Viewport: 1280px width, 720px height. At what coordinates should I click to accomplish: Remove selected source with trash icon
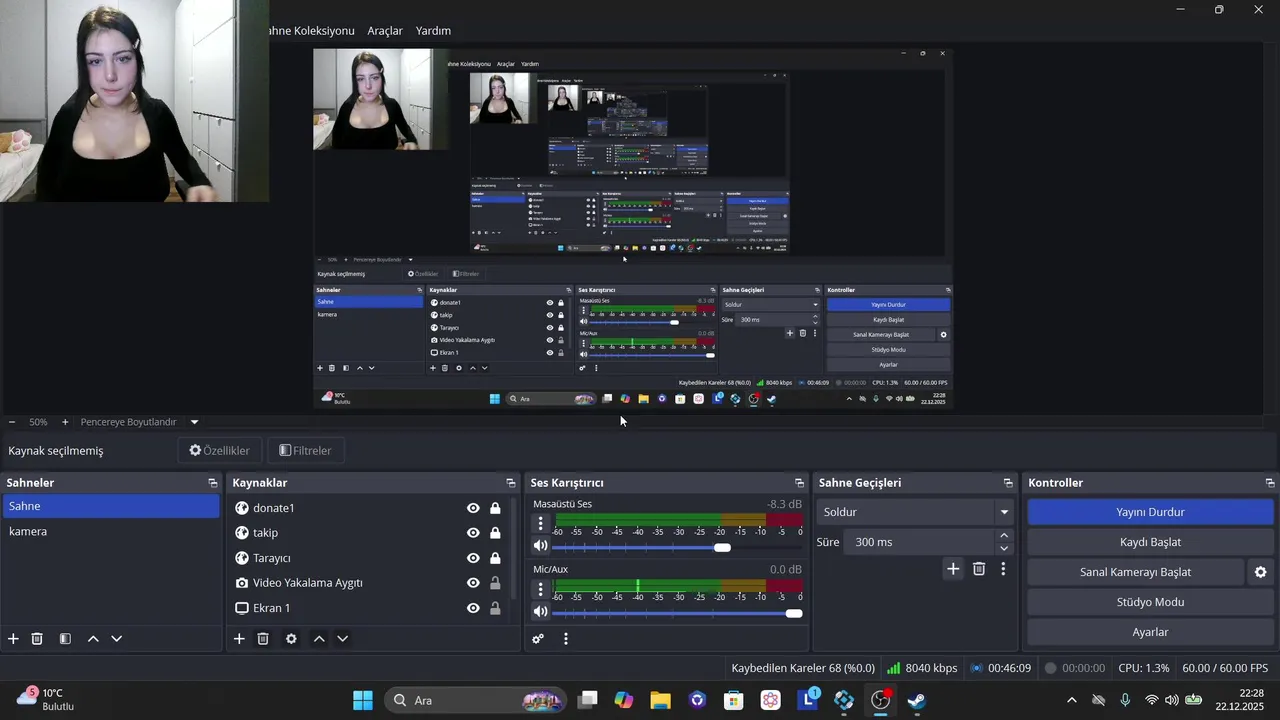tap(263, 638)
